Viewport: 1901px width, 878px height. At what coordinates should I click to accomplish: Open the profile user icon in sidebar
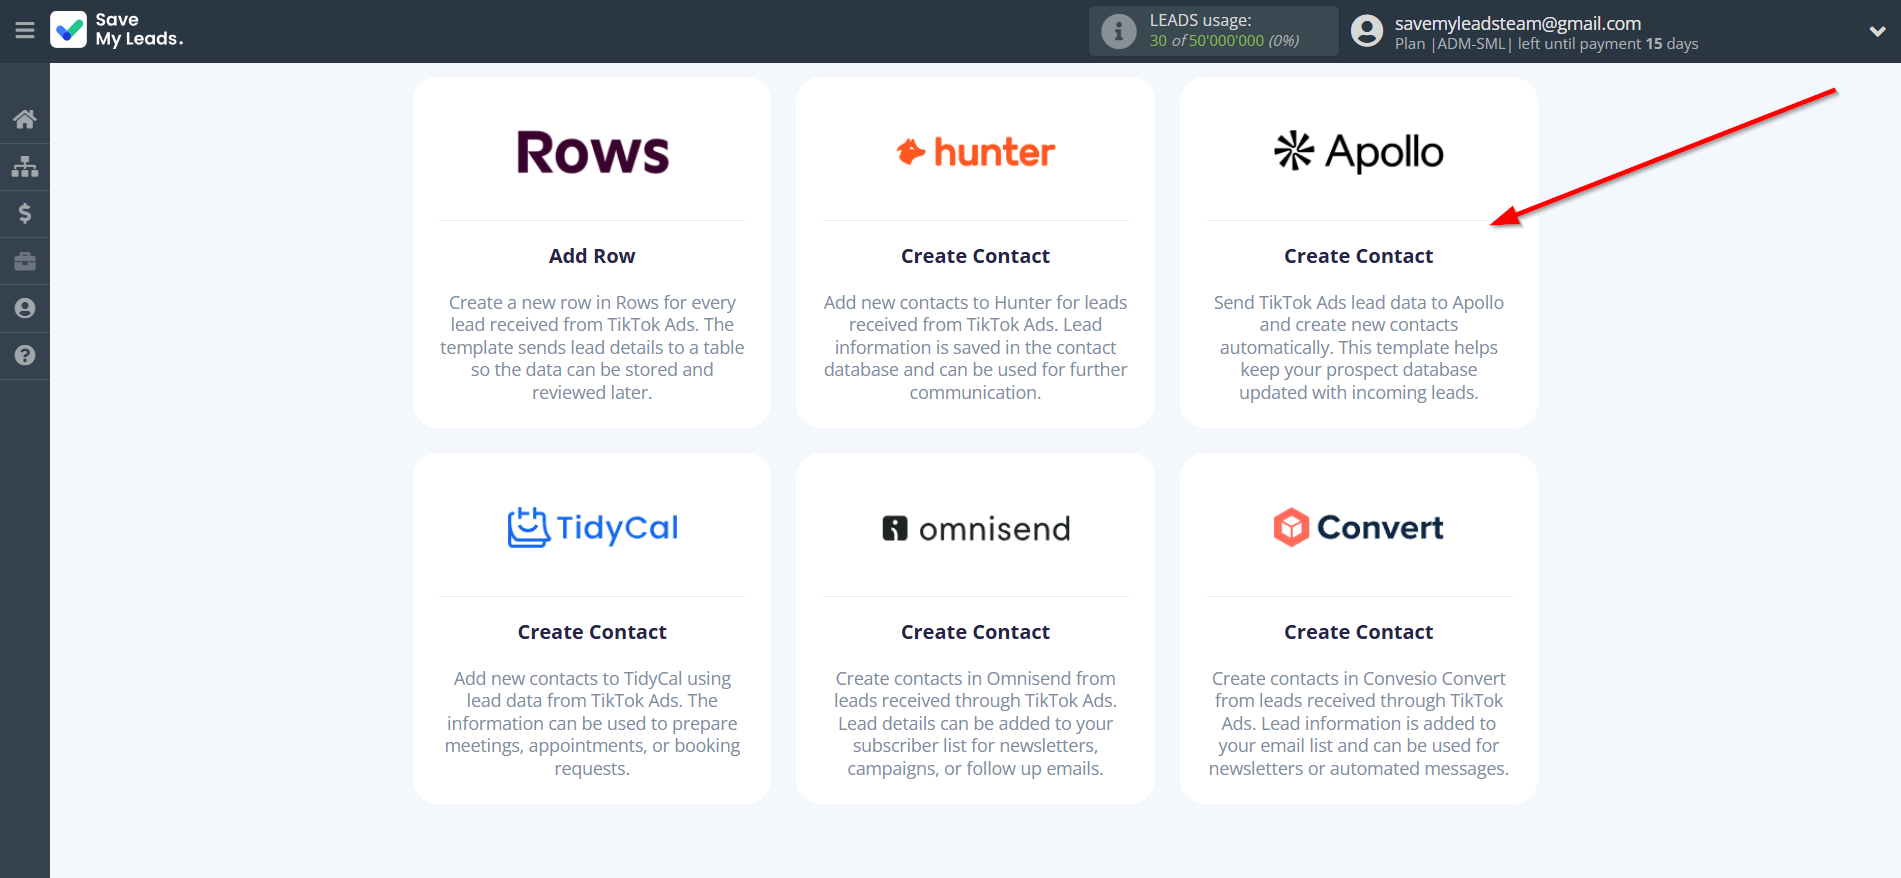pyautogui.click(x=25, y=308)
